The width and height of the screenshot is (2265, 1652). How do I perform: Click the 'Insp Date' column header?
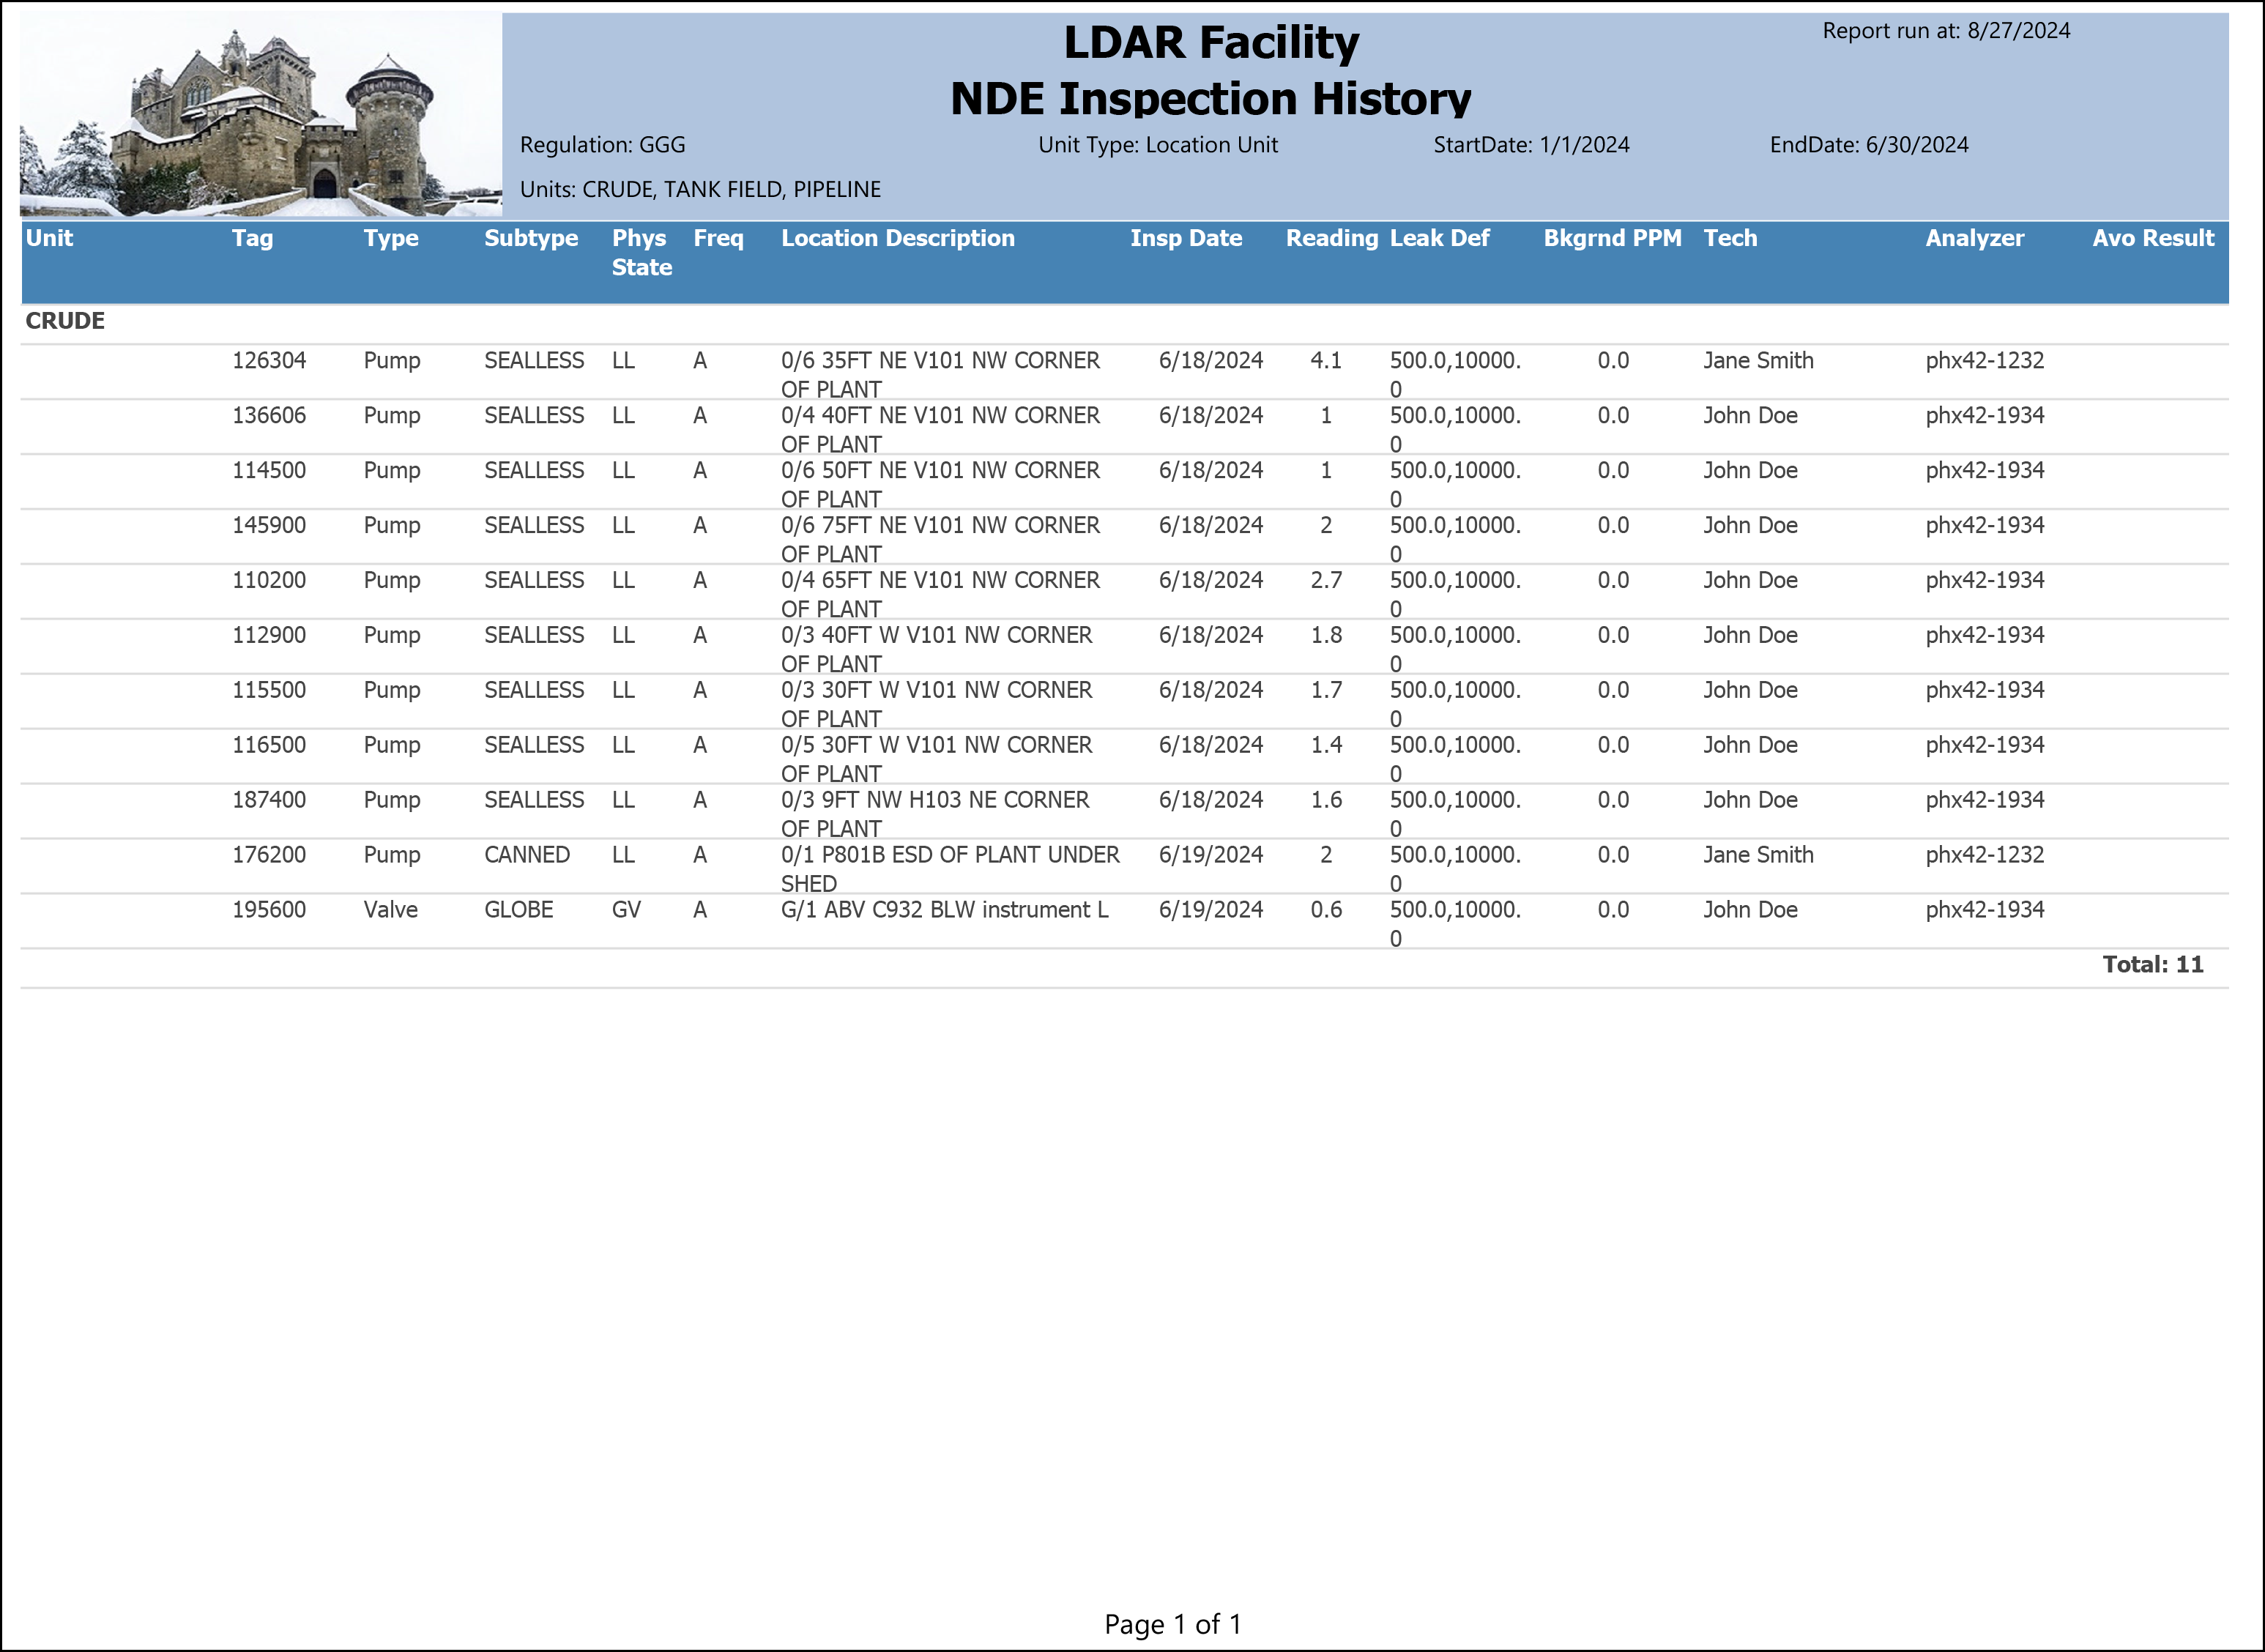point(1186,238)
